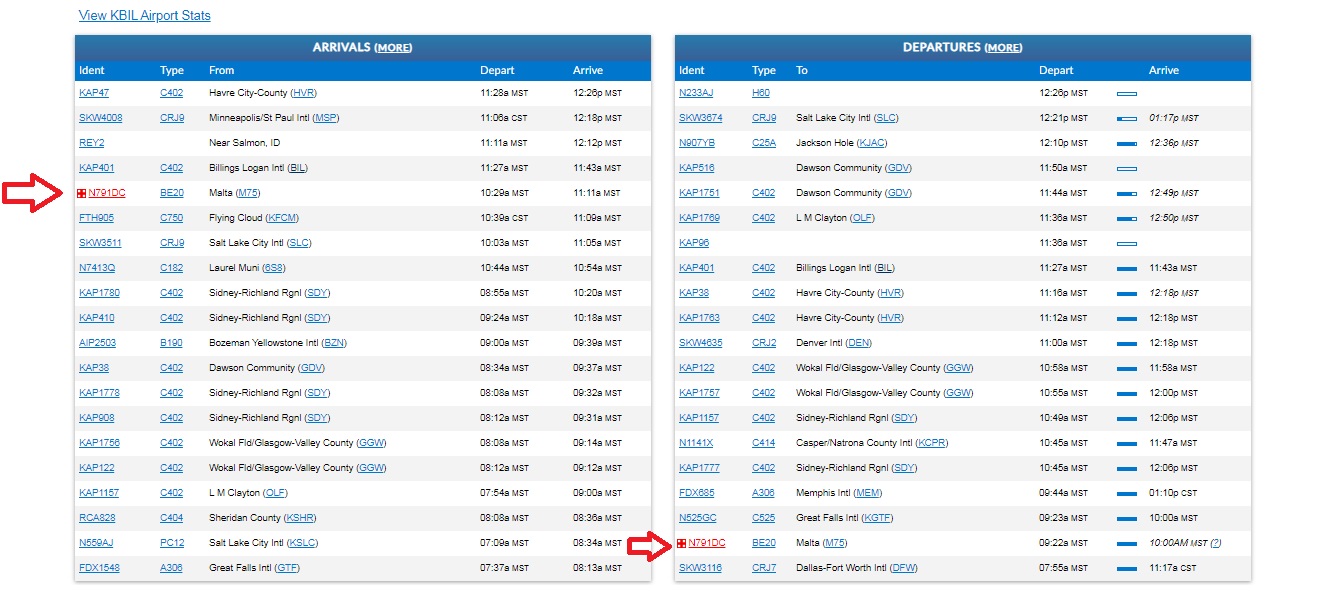Open arrival flight SKW3511
Image resolution: width=1323 pixels, height=605 pixels.
click(x=100, y=243)
